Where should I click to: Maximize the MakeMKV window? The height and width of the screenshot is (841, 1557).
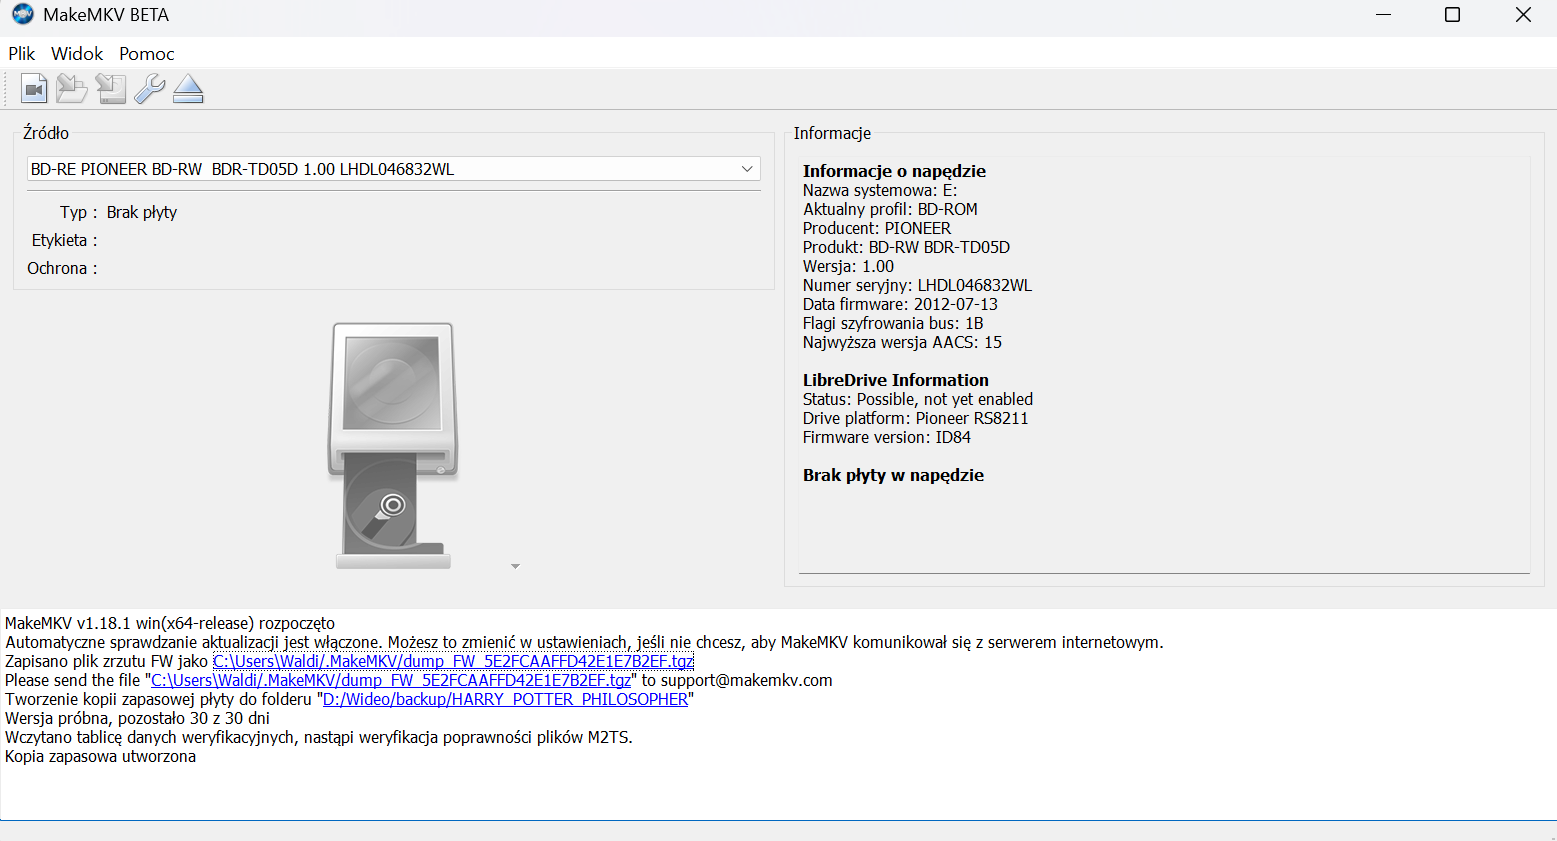1452,15
